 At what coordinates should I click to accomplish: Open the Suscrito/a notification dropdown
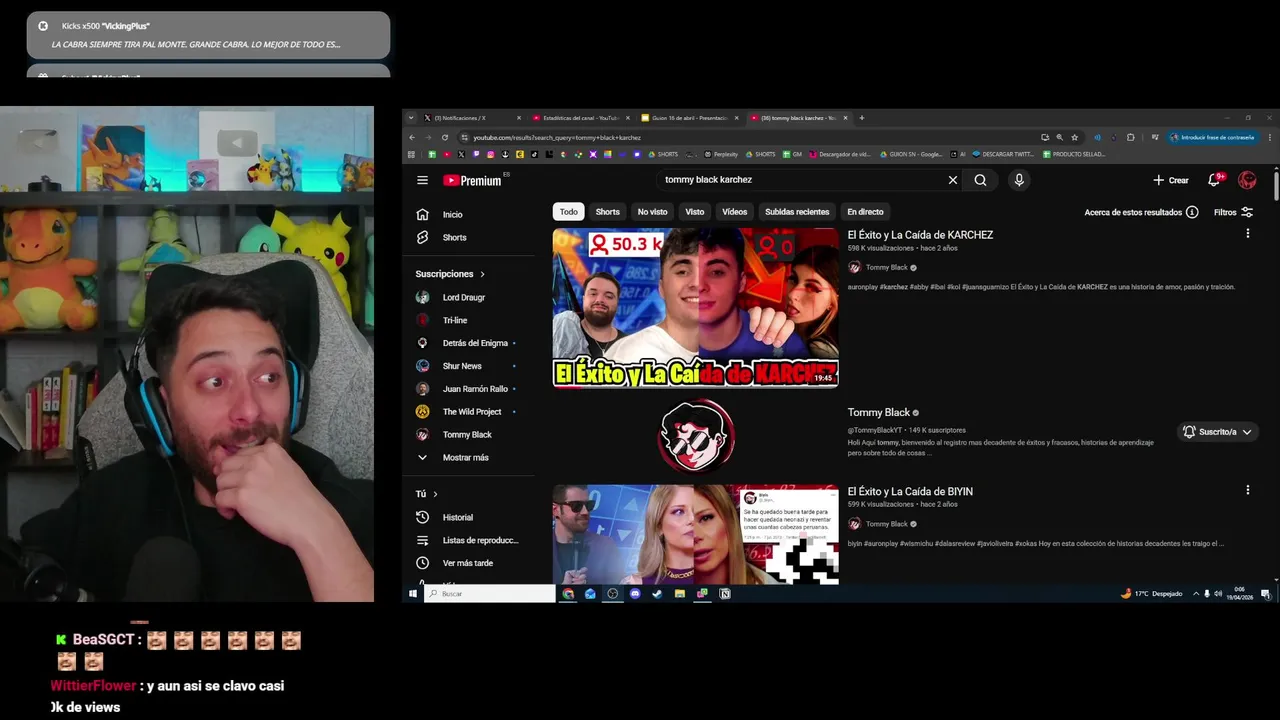coord(1217,432)
